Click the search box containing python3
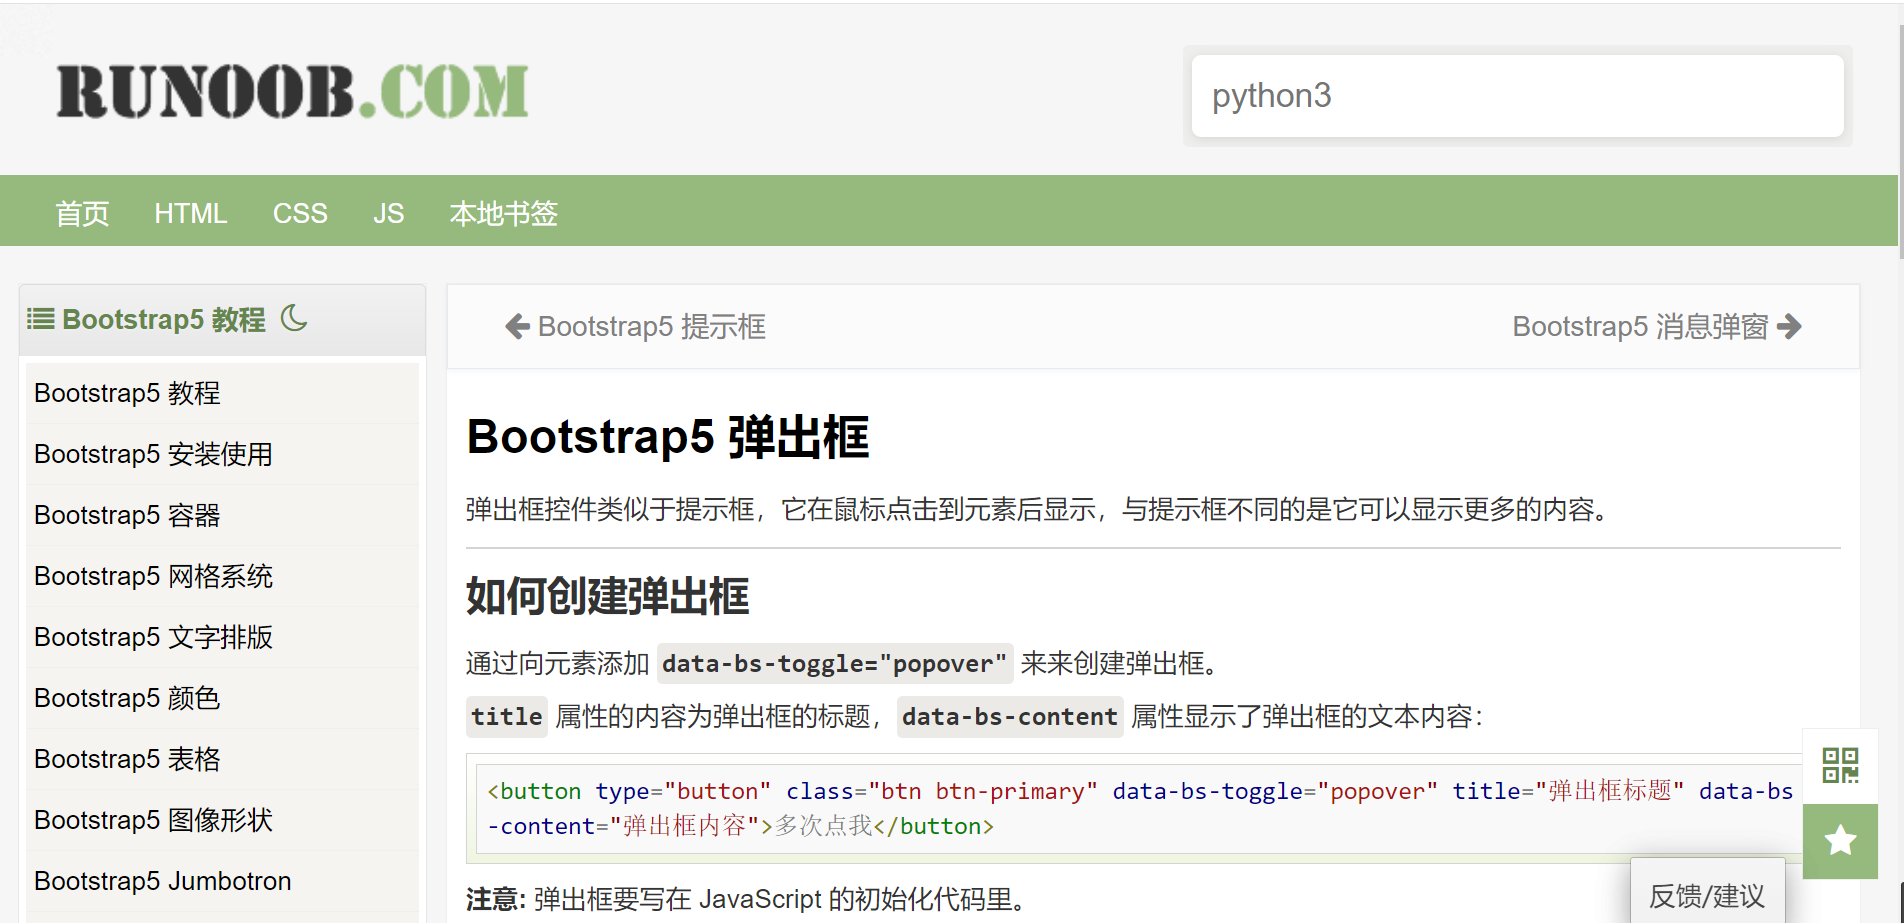The image size is (1904, 923). pyautogui.click(x=1516, y=96)
